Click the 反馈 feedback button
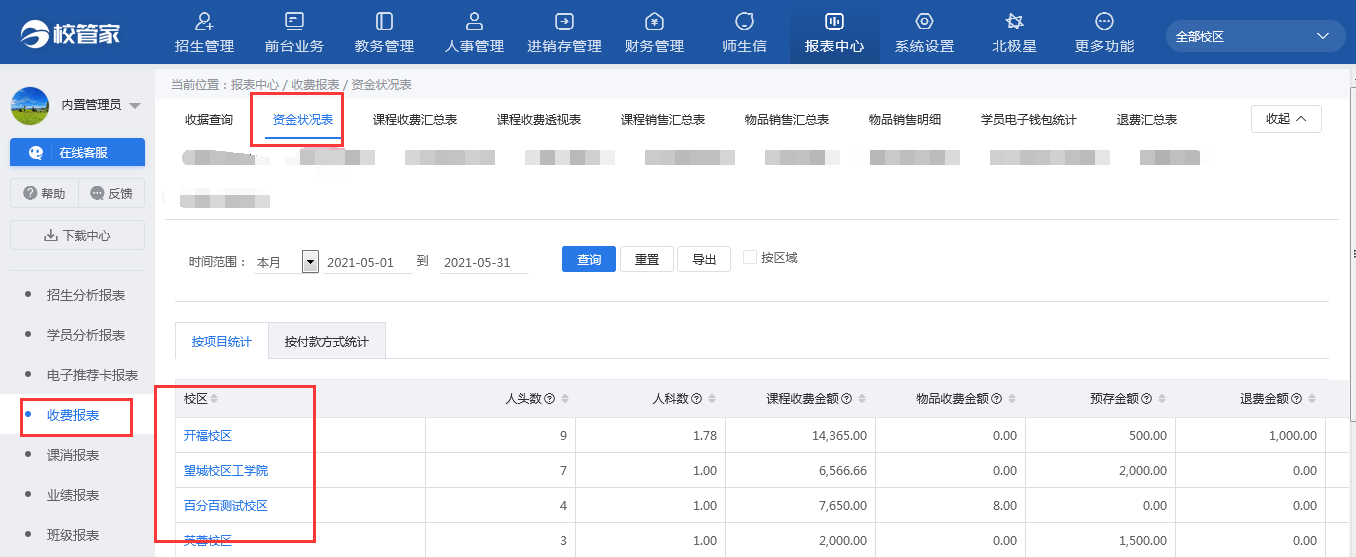The width and height of the screenshot is (1356, 557). 111,194
